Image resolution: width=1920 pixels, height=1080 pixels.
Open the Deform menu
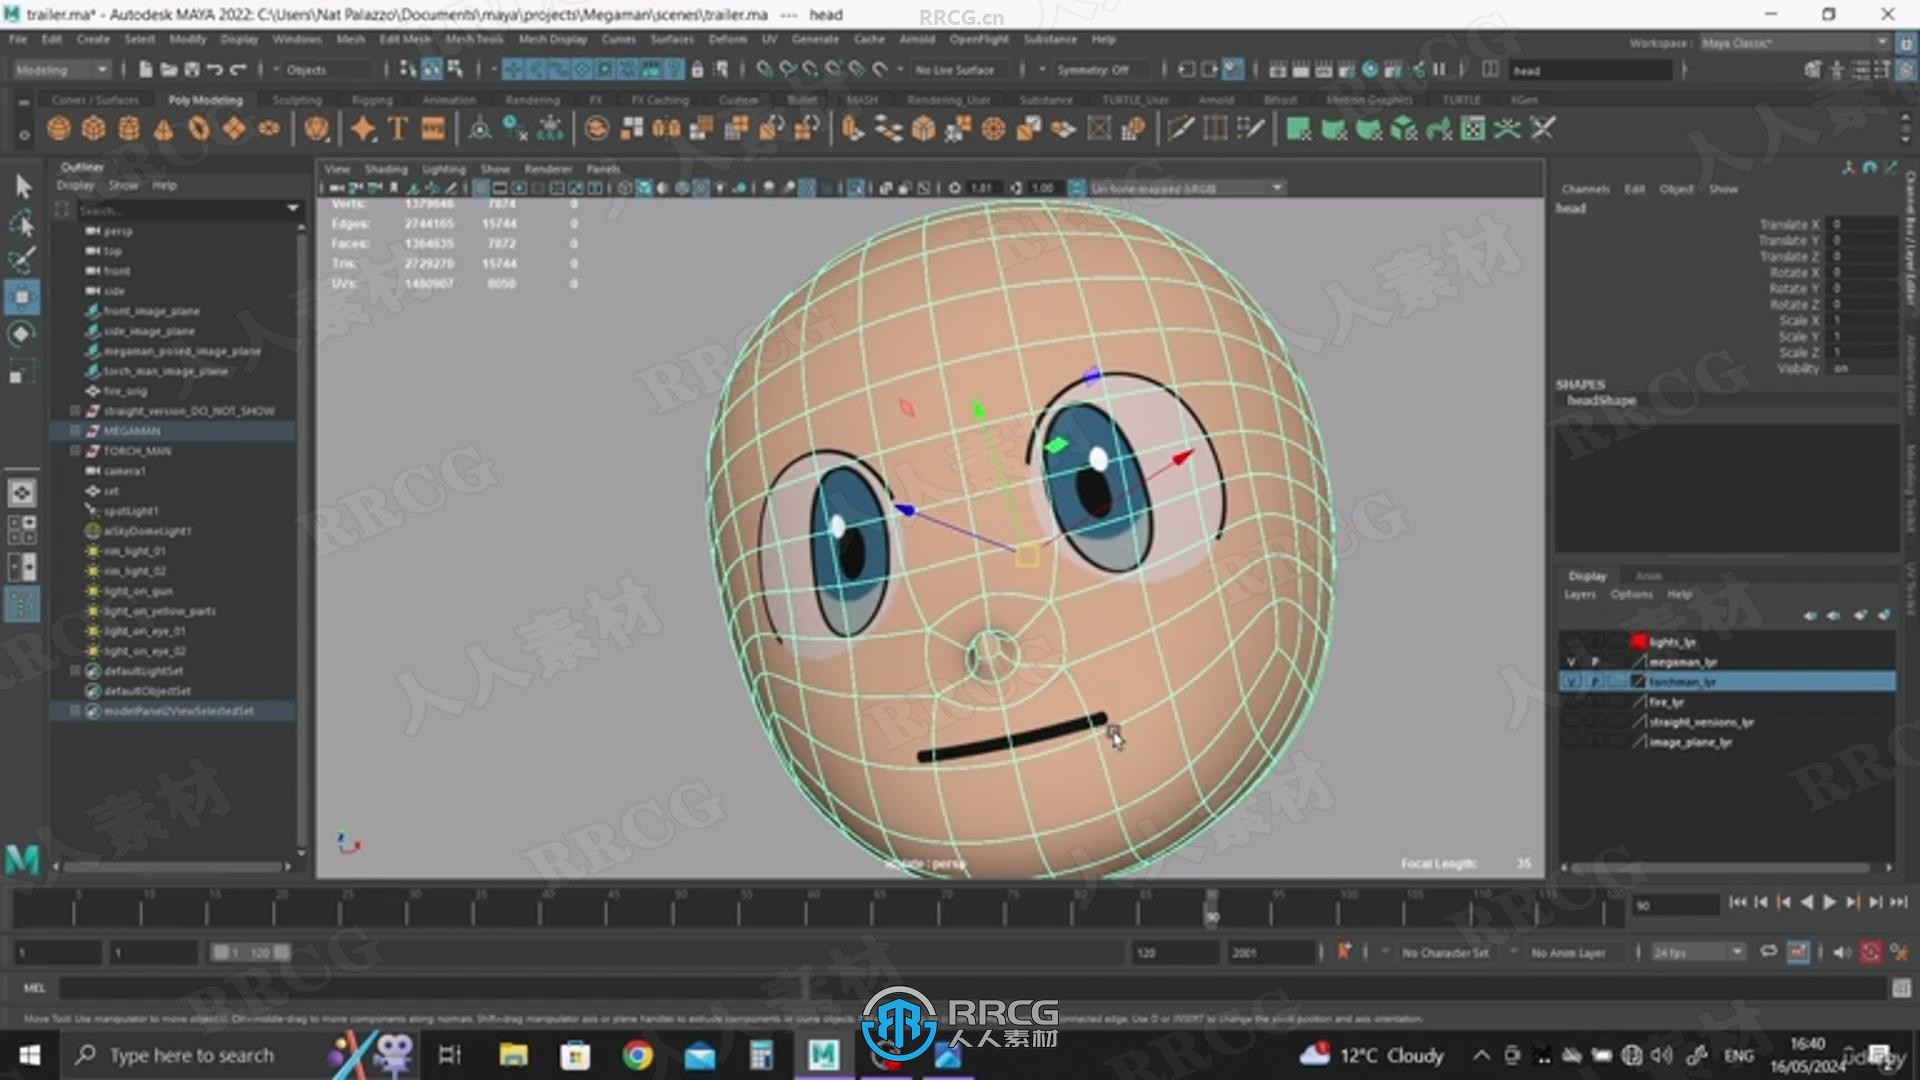[x=728, y=39]
